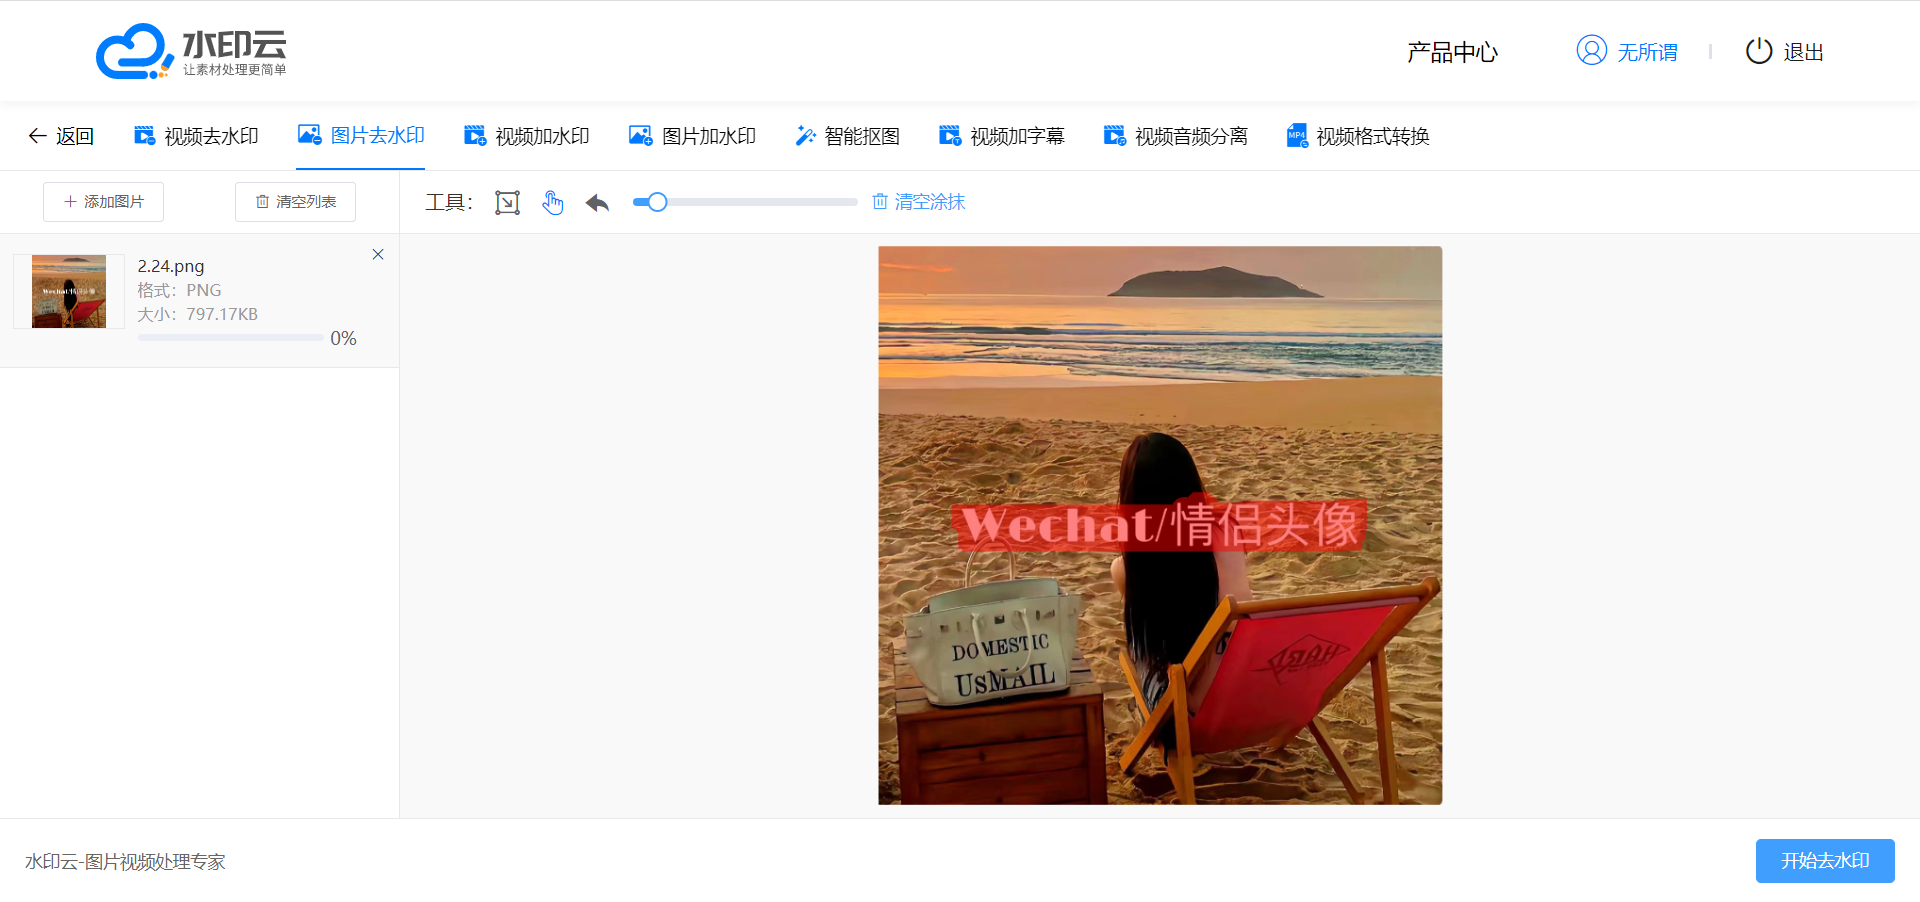Switch to 视频格式转换 tab
Screen dimensions: 1920x902
[x=1357, y=136]
